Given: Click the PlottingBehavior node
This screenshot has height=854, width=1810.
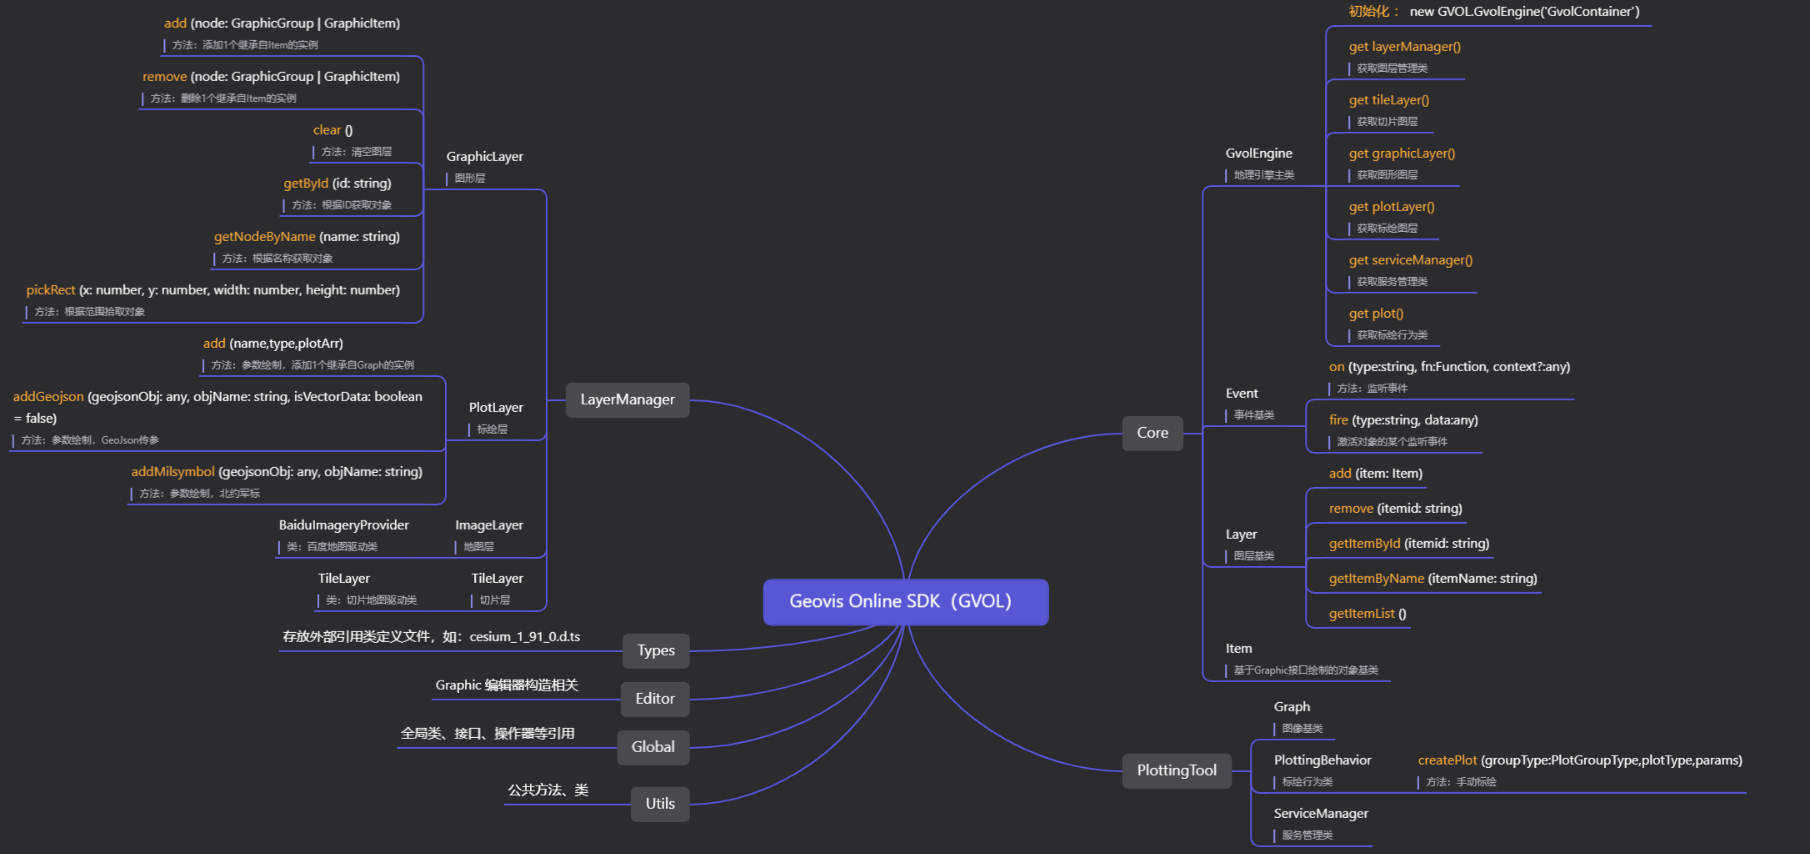Looking at the screenshot, I should coord(1322,770).
